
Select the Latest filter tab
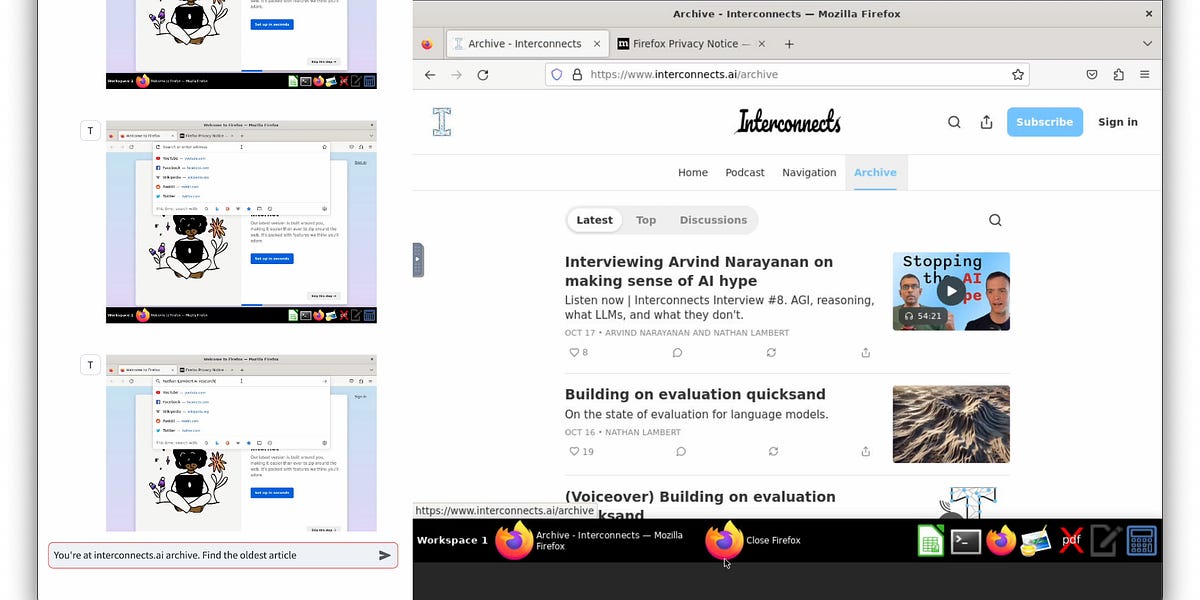click(x=595, y=220)
